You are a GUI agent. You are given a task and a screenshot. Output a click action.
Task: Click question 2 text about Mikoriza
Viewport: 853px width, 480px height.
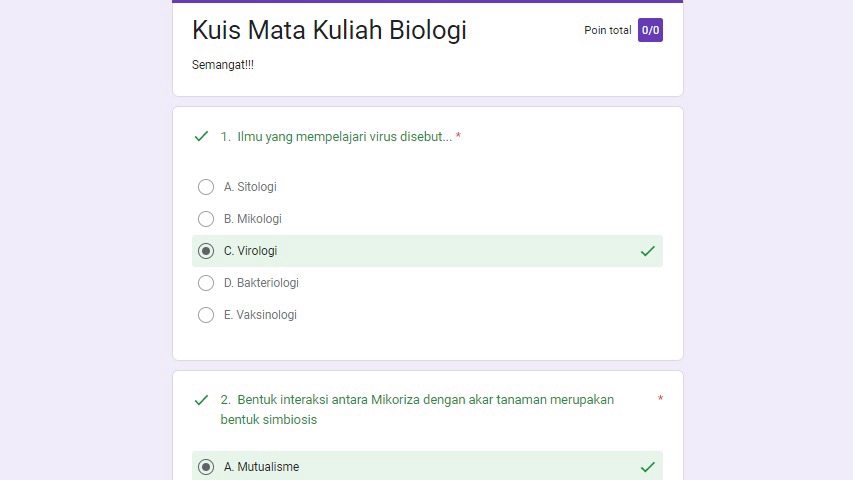417,409
